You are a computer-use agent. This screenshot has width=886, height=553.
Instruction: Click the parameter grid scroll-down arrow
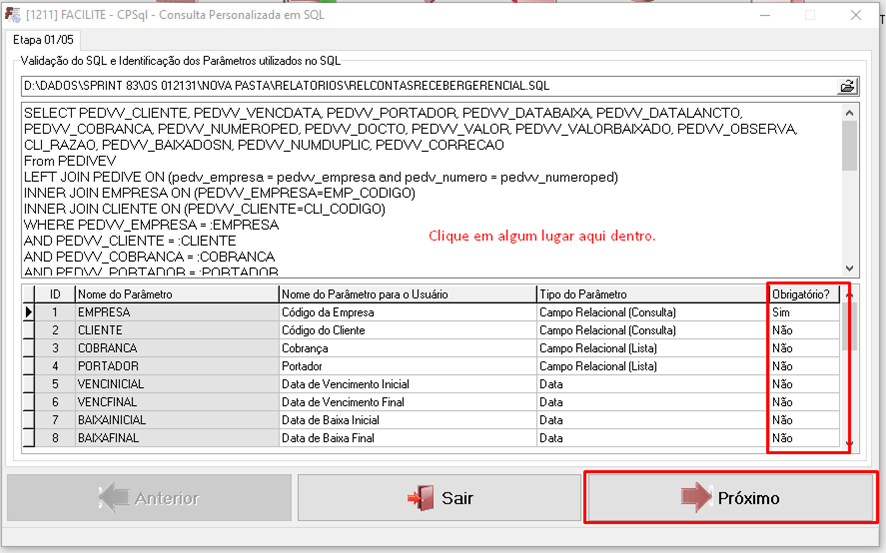[849, 443]
